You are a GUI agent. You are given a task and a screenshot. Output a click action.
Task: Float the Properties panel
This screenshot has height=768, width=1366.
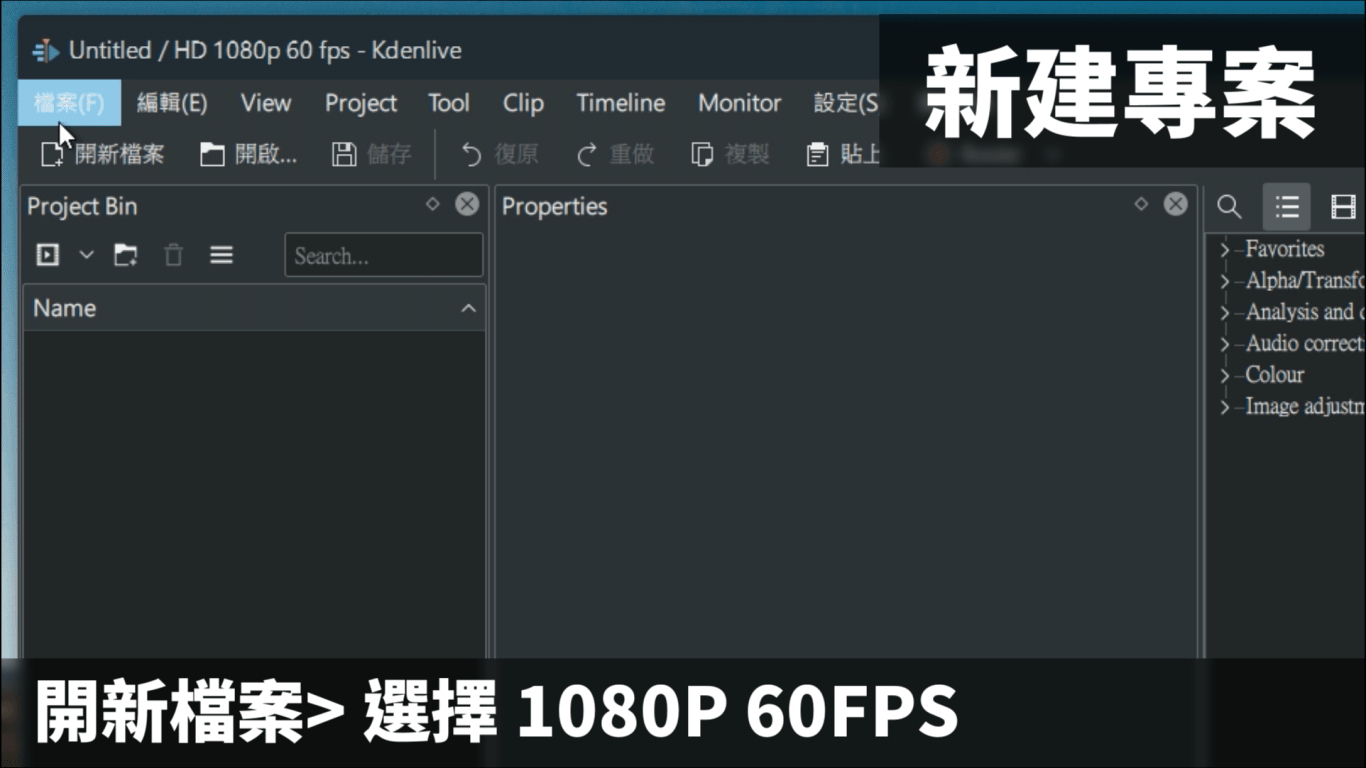click(1141, 204)
